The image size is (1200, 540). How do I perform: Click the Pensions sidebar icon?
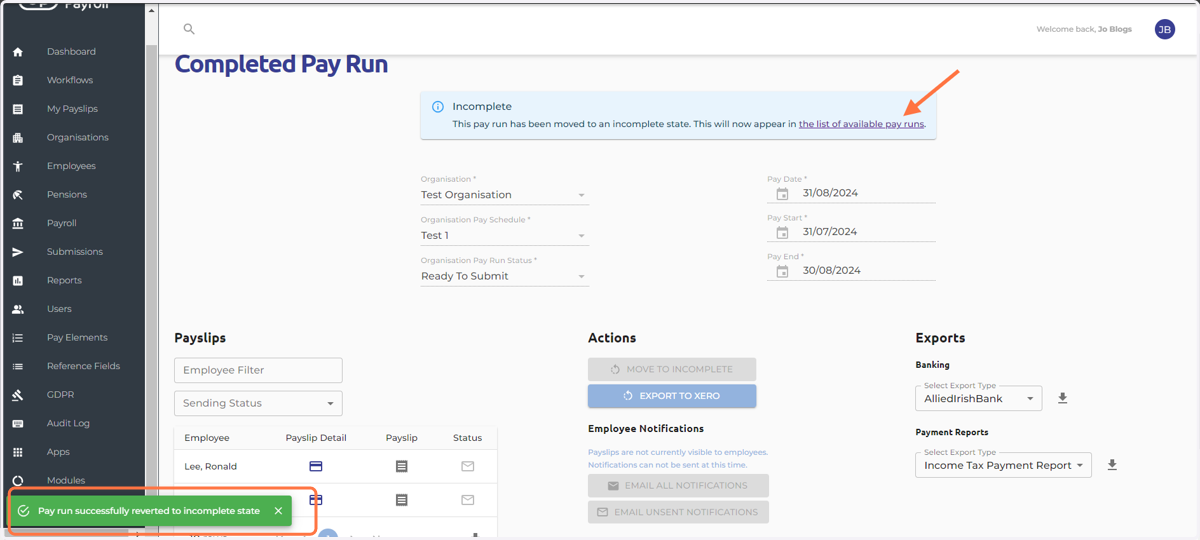(18, 195)
